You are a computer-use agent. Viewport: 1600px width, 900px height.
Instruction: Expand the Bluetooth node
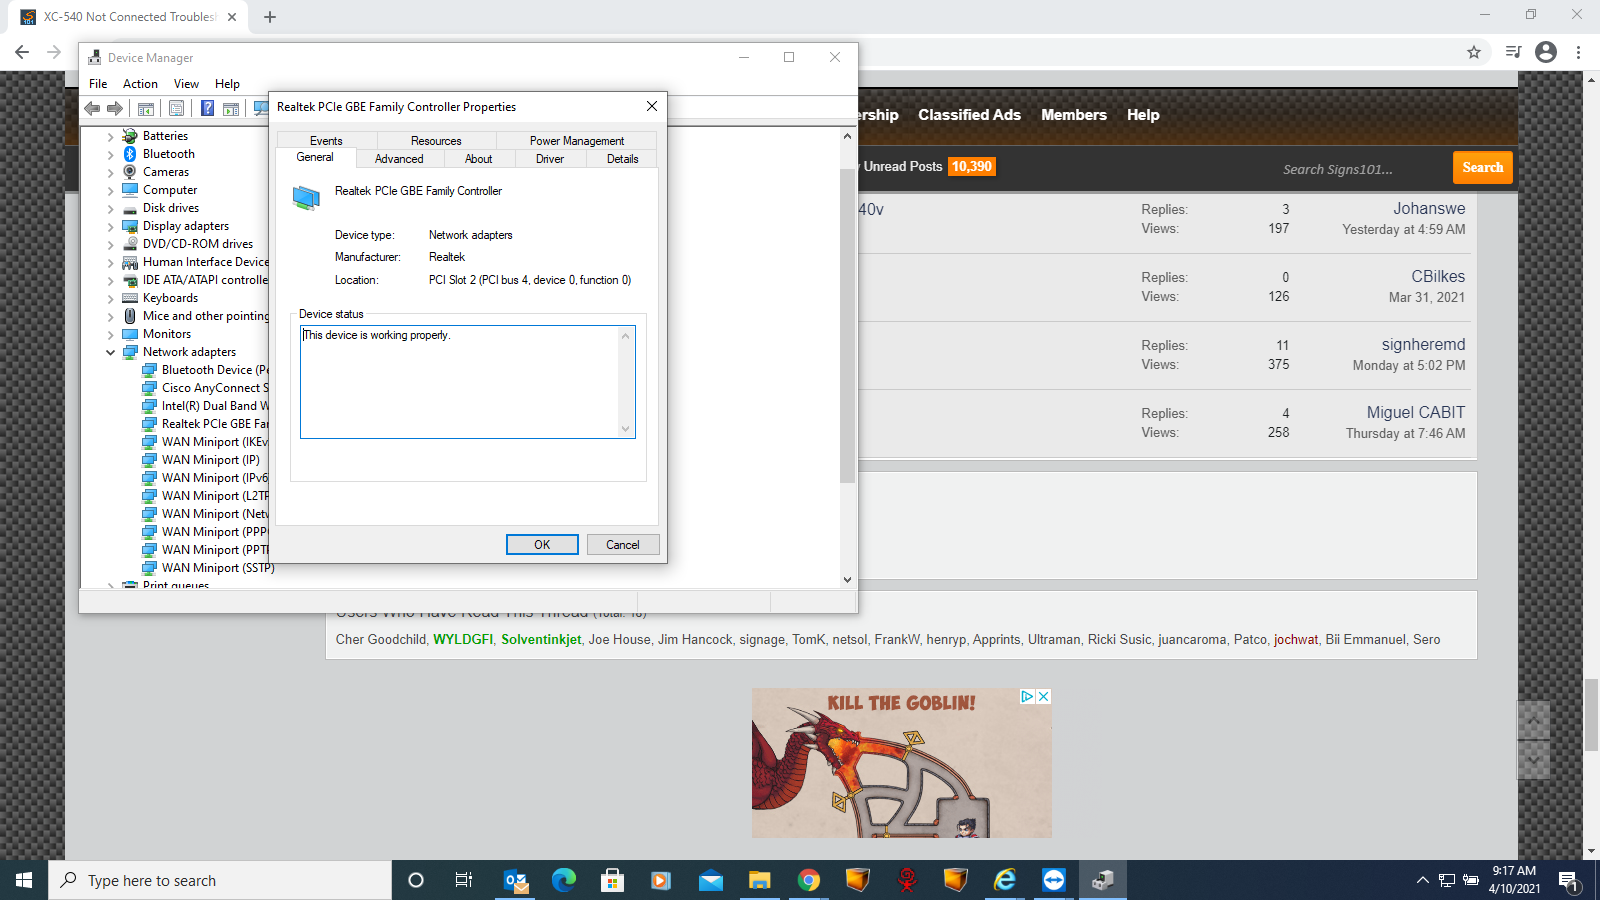[111, 154]
